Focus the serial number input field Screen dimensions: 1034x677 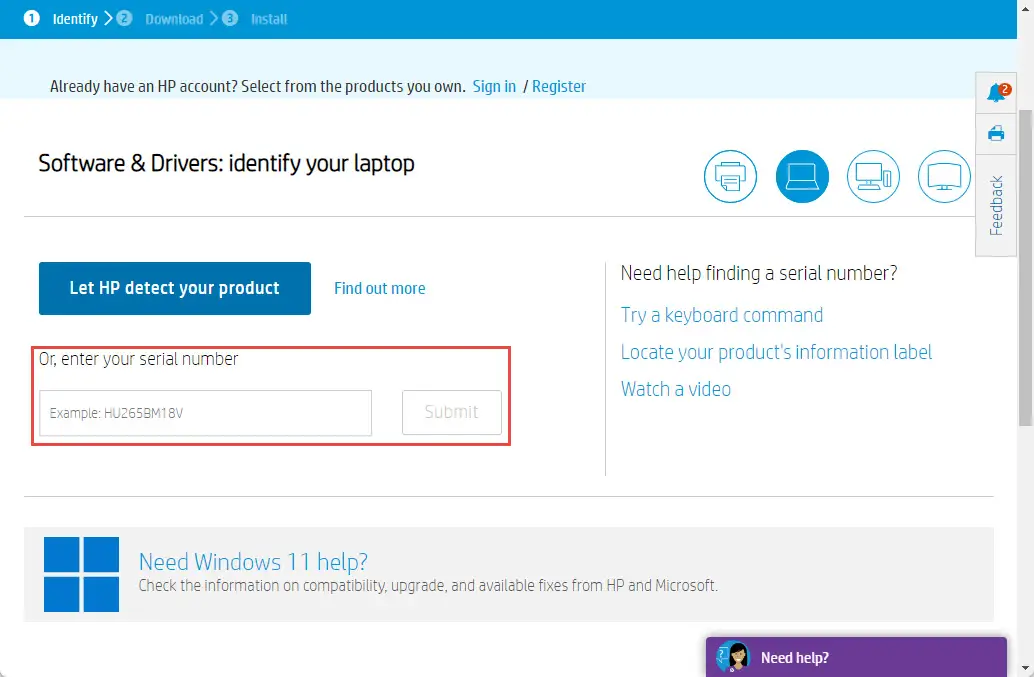point(206,413)
